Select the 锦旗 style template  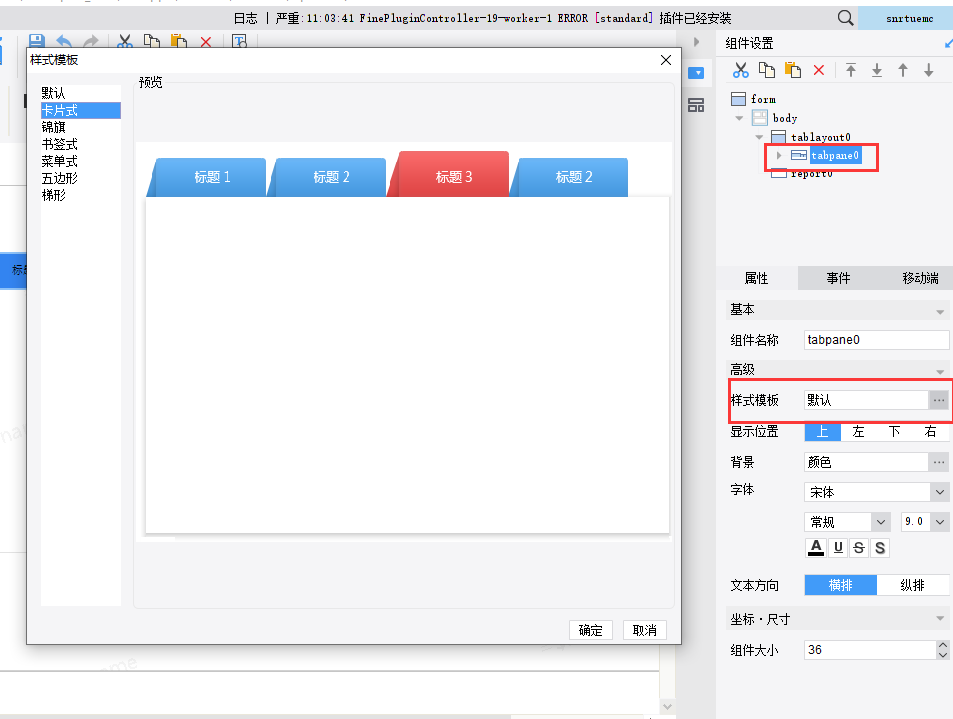81,127
